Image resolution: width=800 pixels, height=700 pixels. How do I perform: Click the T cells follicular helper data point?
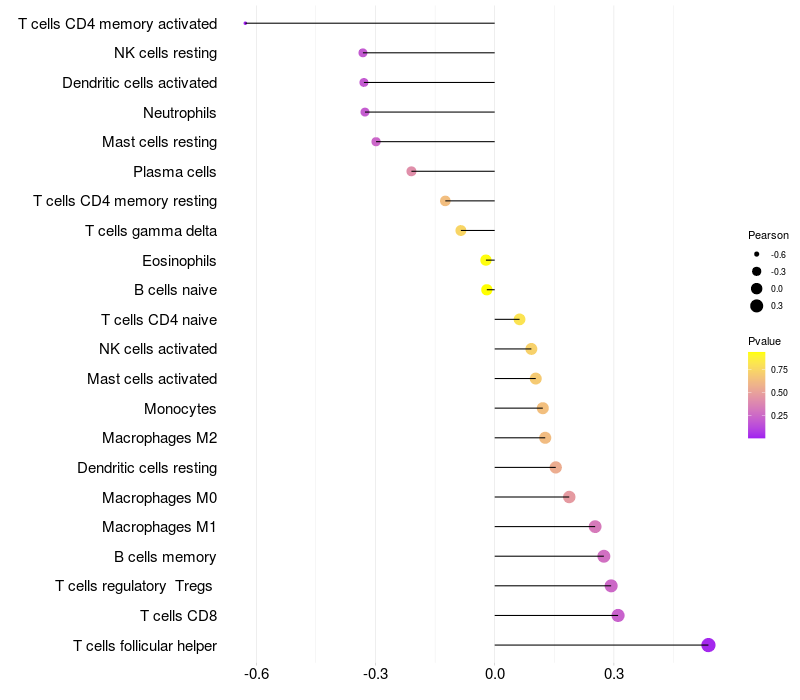pyautogui.click(x=708, y=645)
